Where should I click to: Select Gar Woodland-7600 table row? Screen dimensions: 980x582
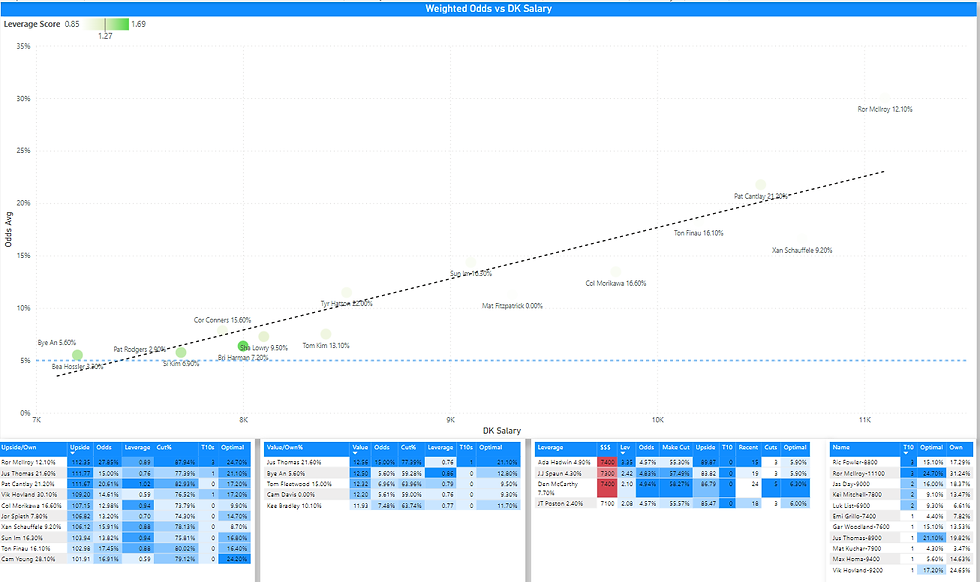901,527
